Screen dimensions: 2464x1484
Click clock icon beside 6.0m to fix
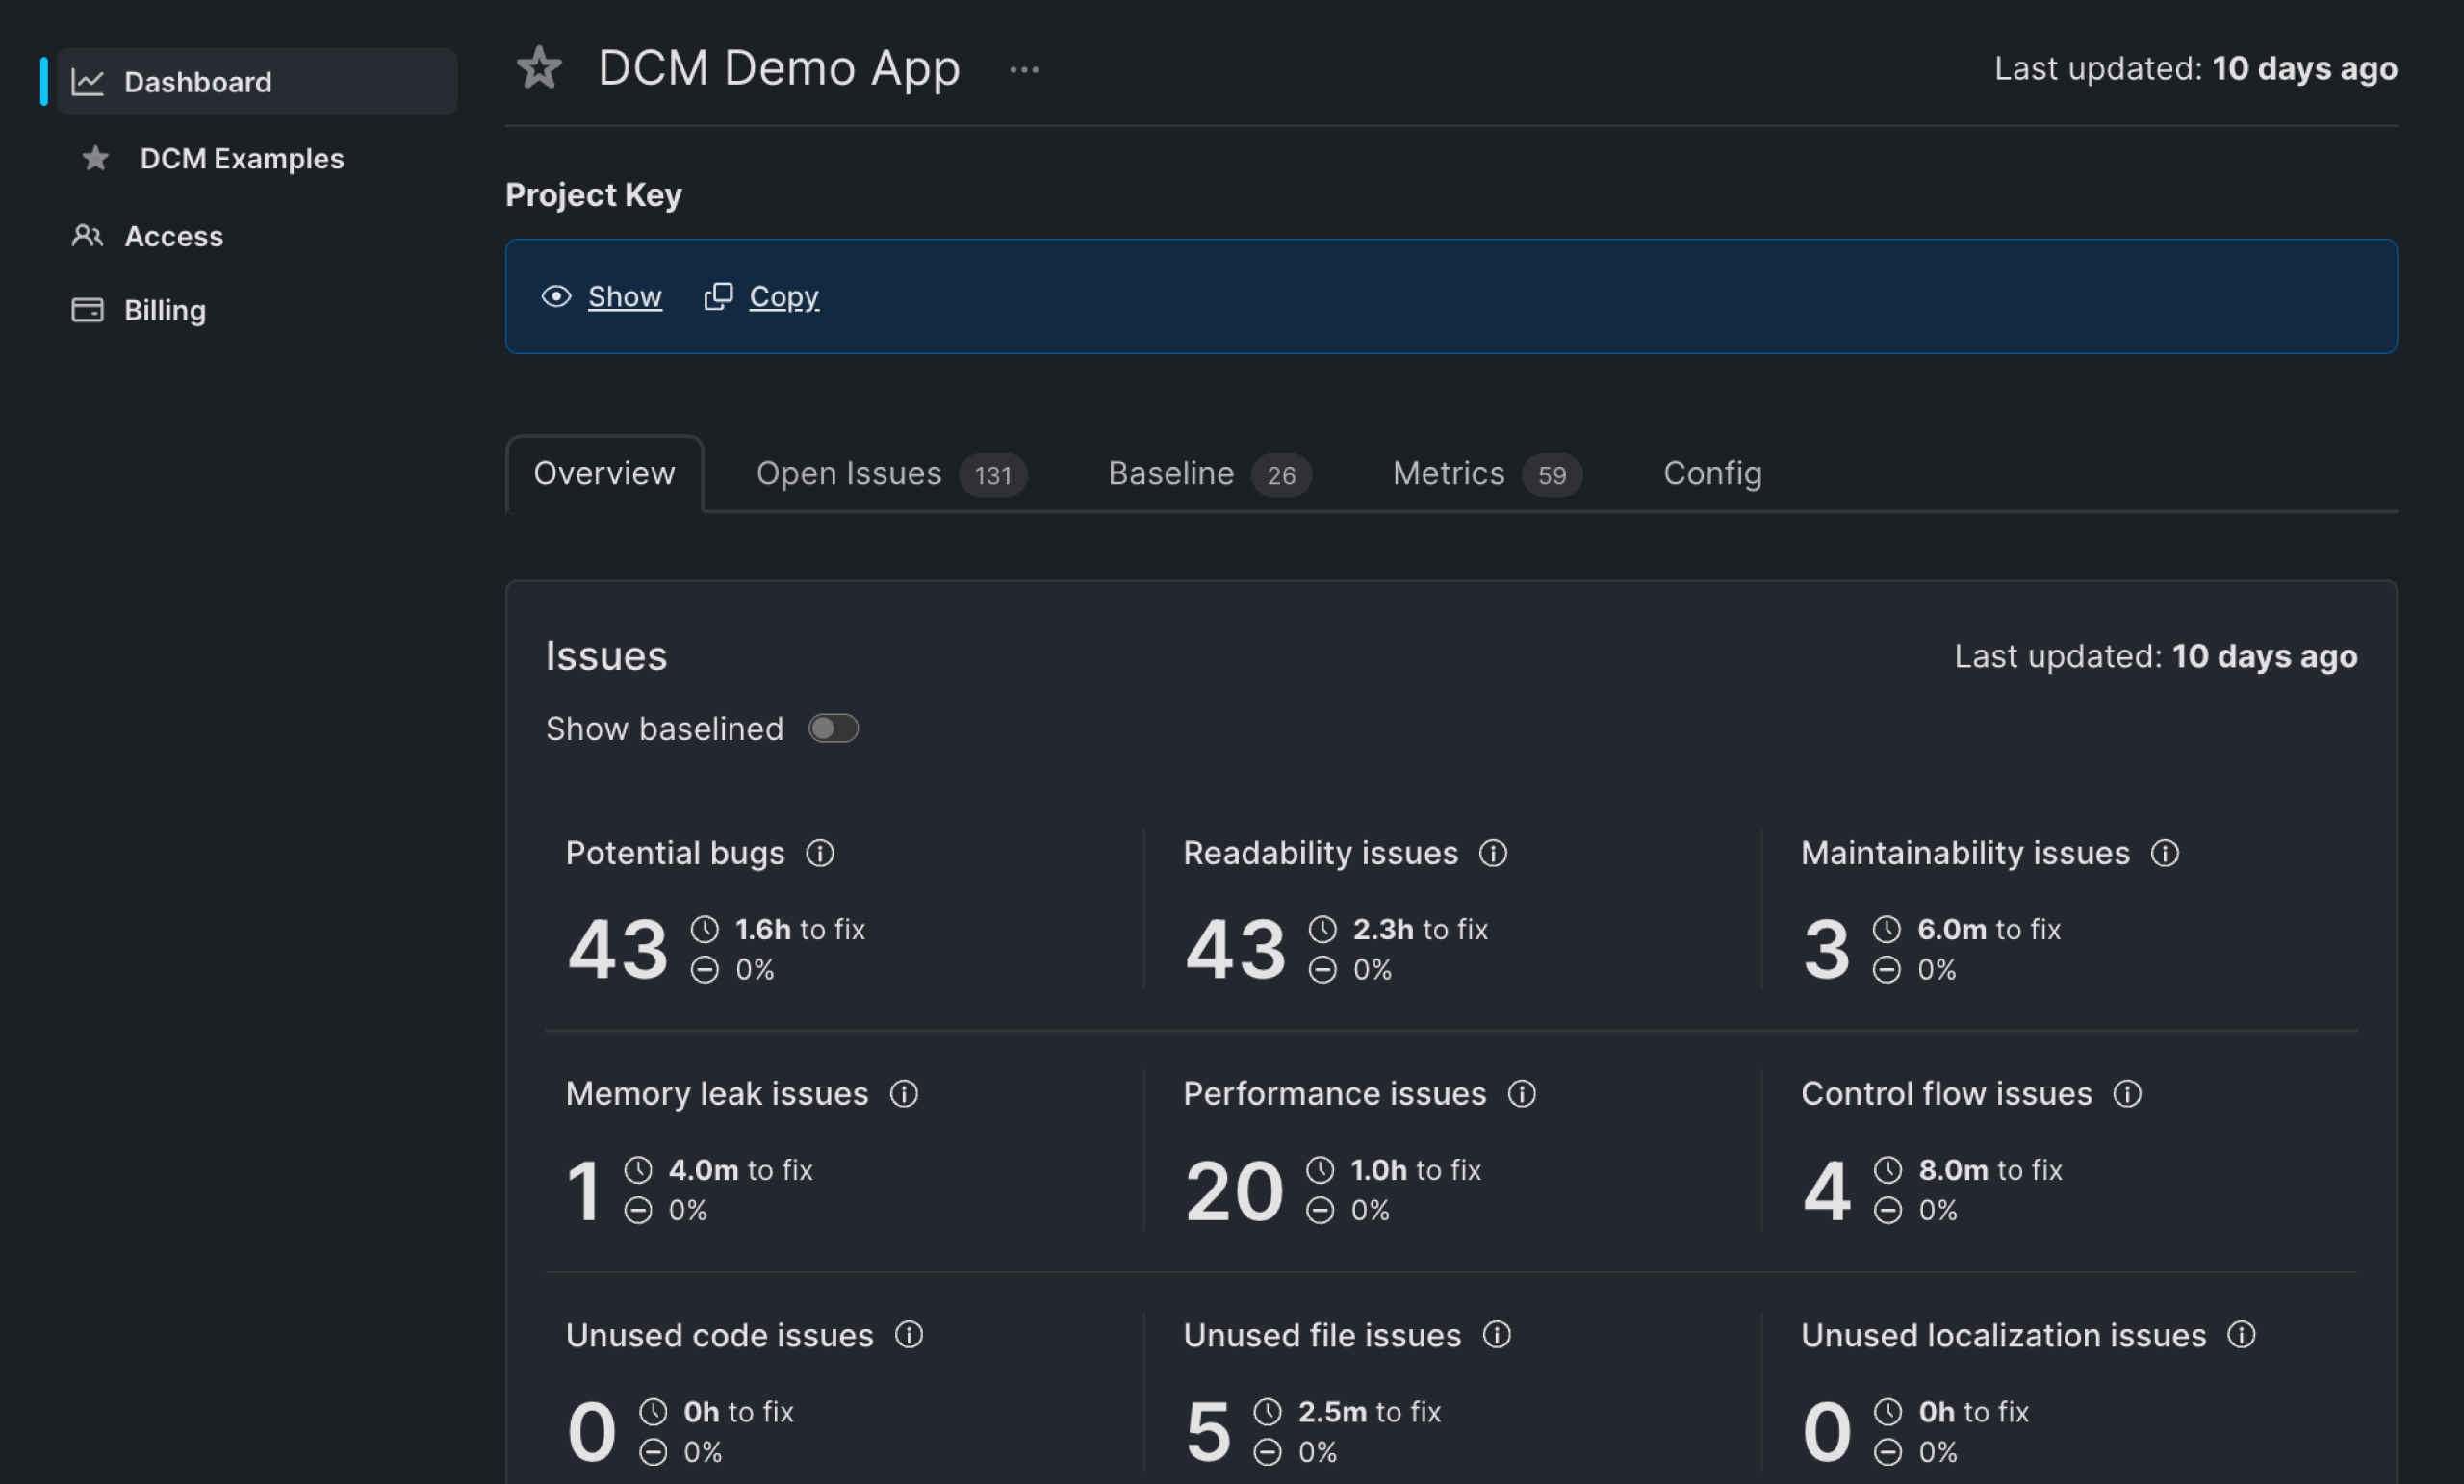click(x=1887, y=929)
